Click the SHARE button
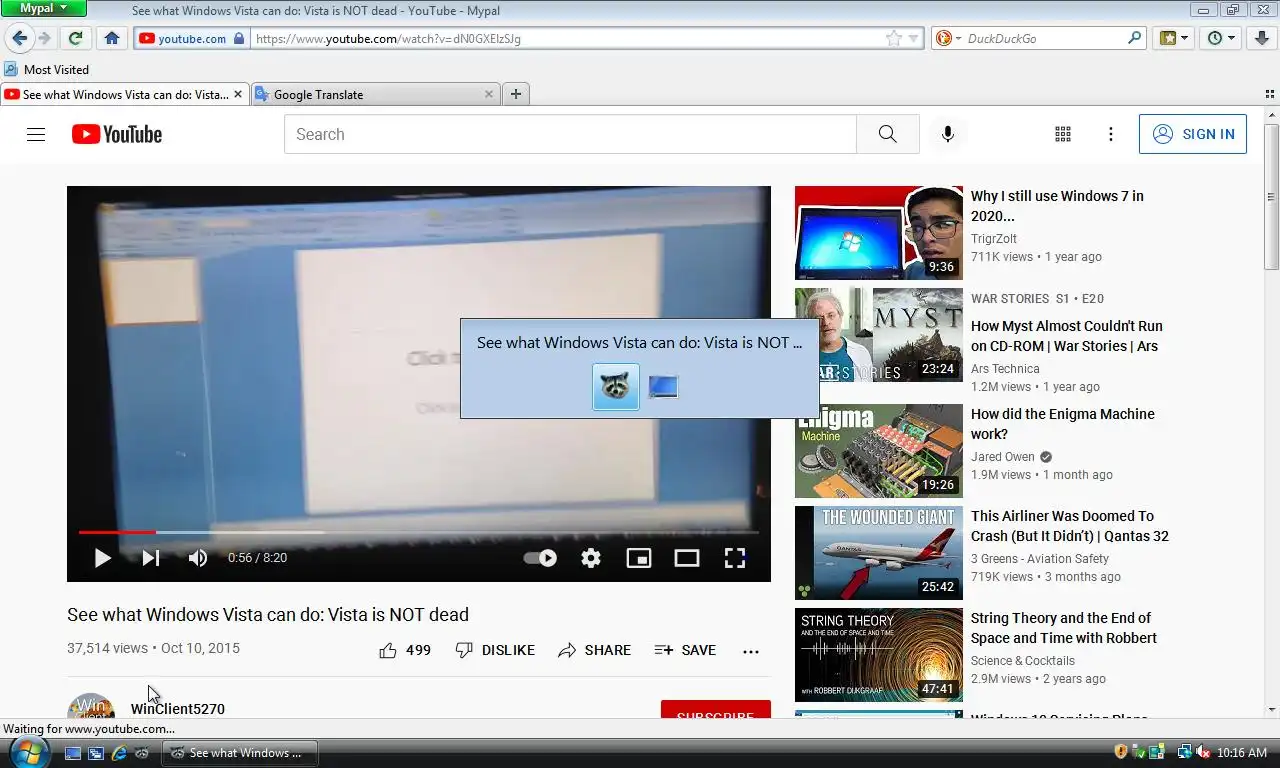Image resolution: width=1280 pixels, height=768 pixels. pos(595,650)
